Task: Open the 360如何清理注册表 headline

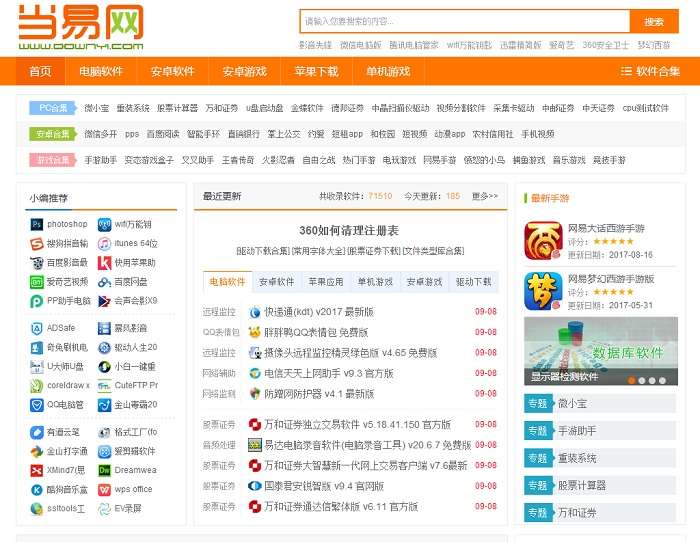Action: pos(349,230)
